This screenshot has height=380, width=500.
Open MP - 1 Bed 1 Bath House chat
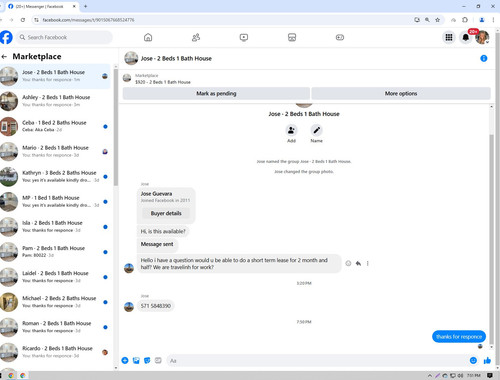[x=55, y=202]
